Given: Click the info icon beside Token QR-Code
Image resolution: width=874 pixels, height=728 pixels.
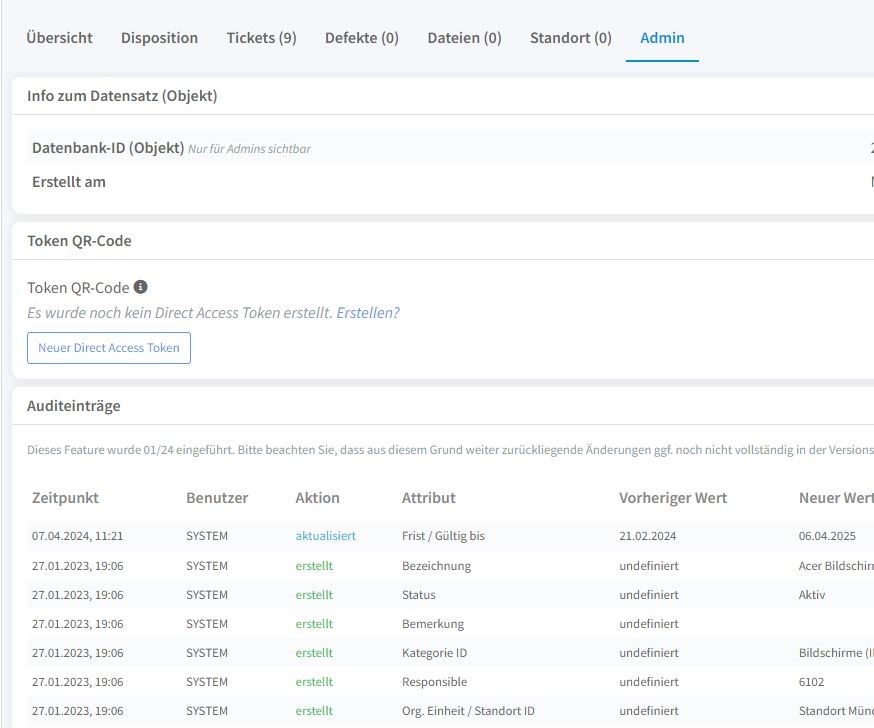Looking at the screenshot, I should tap(141, 287).
